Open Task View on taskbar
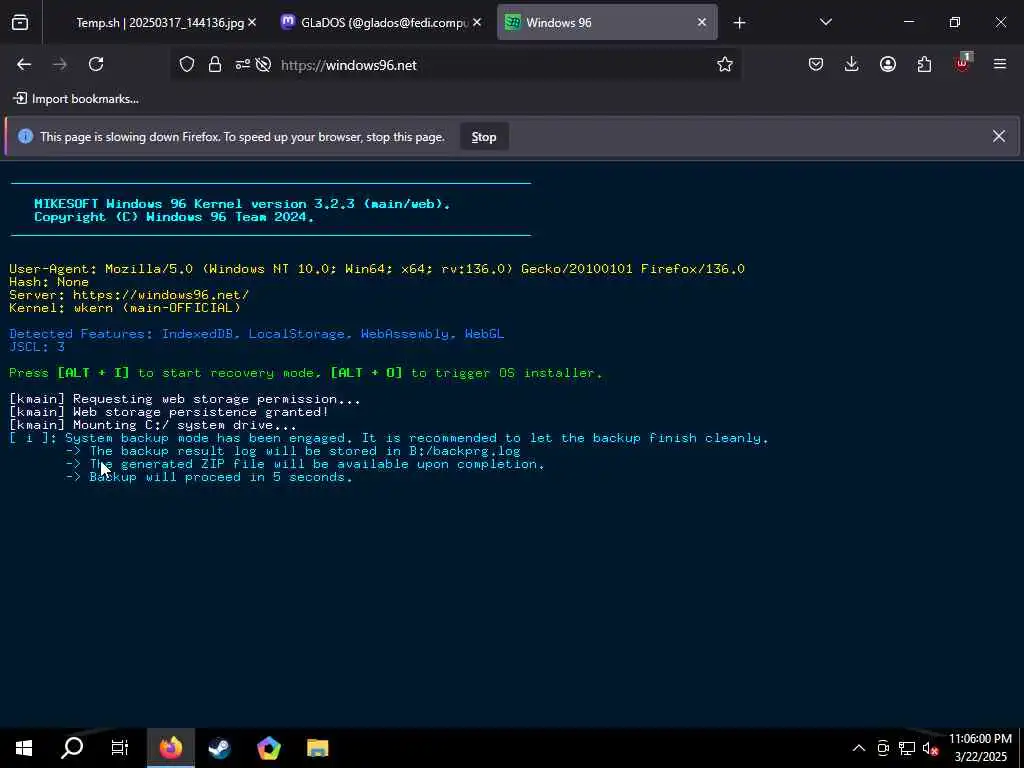 [x=120, y=748]
